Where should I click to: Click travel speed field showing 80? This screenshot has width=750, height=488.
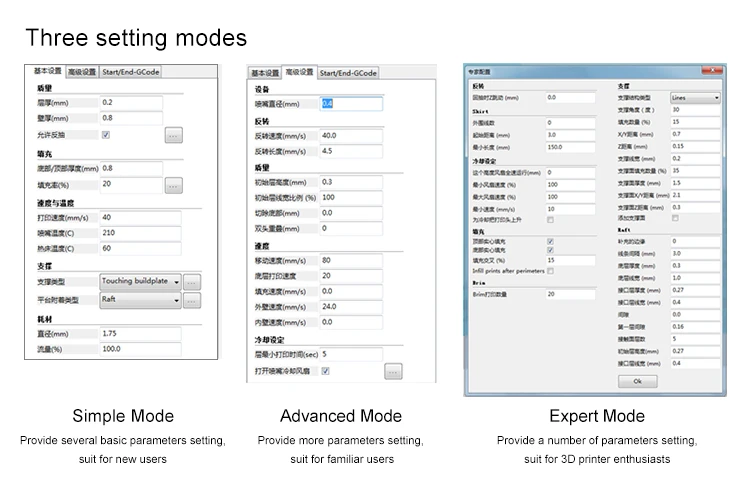point(351,260)
